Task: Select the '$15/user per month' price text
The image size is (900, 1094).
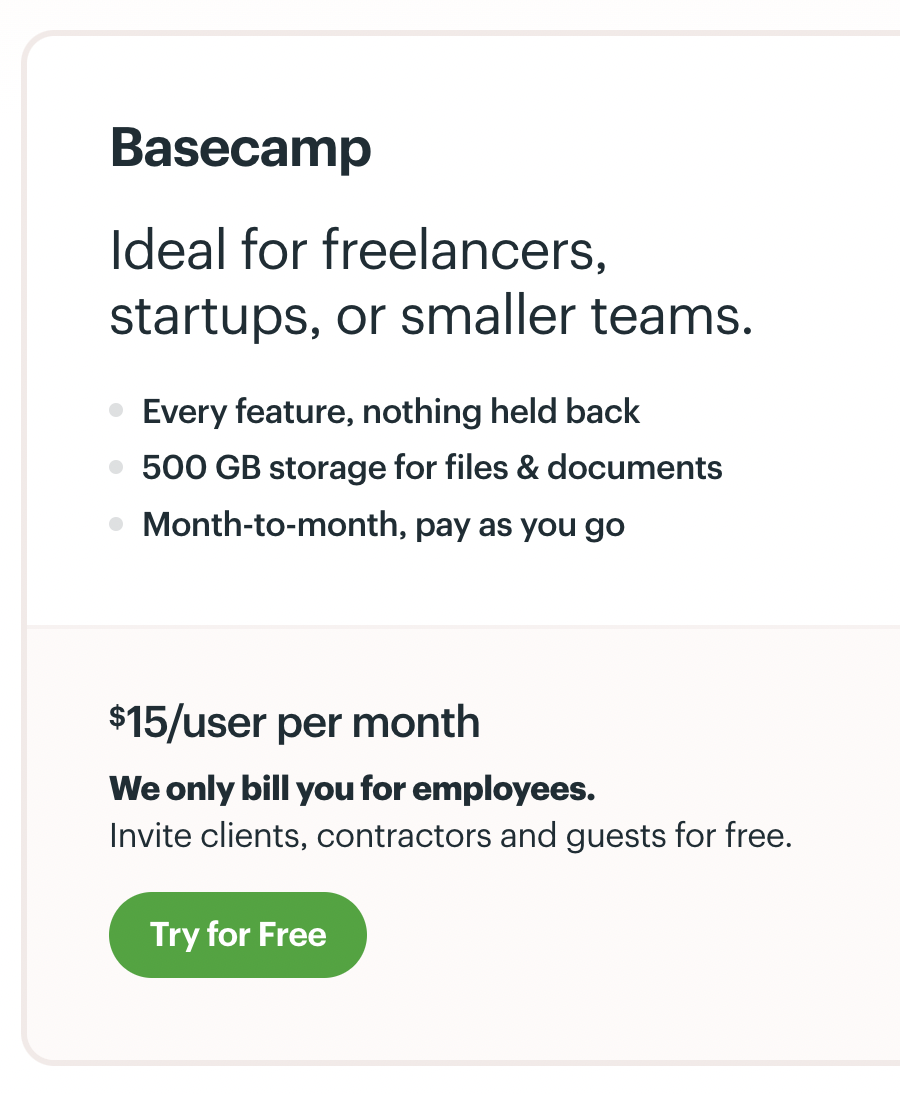Action: coord(294,722)
